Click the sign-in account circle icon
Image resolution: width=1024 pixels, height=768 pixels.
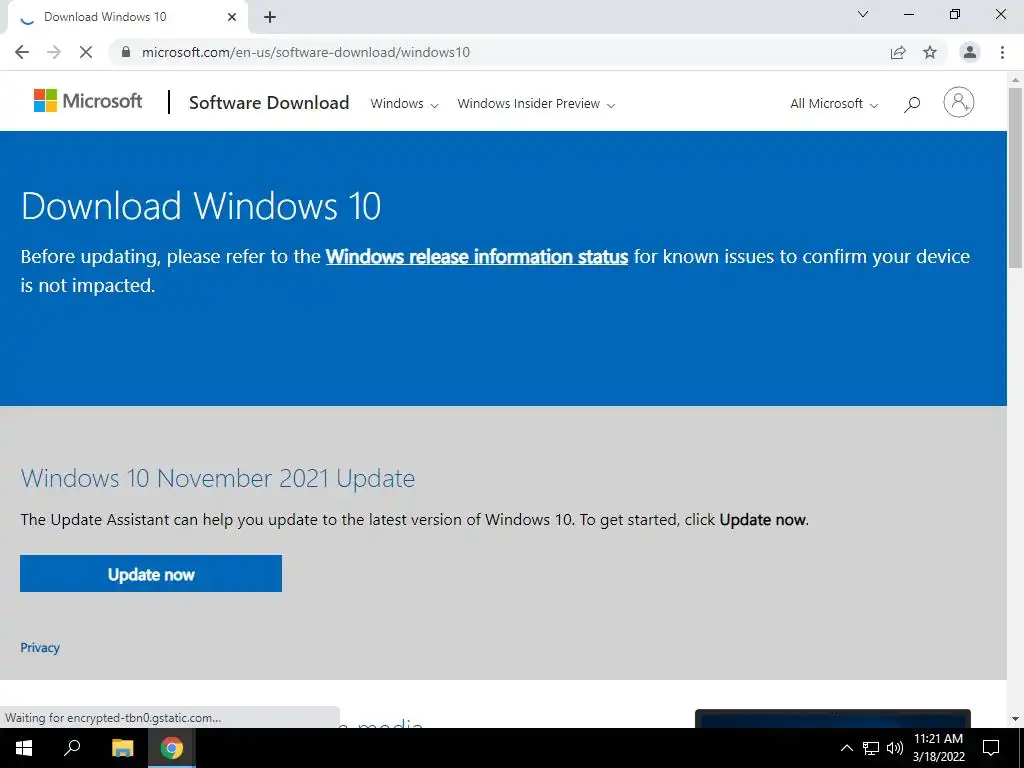coord(959,102)
